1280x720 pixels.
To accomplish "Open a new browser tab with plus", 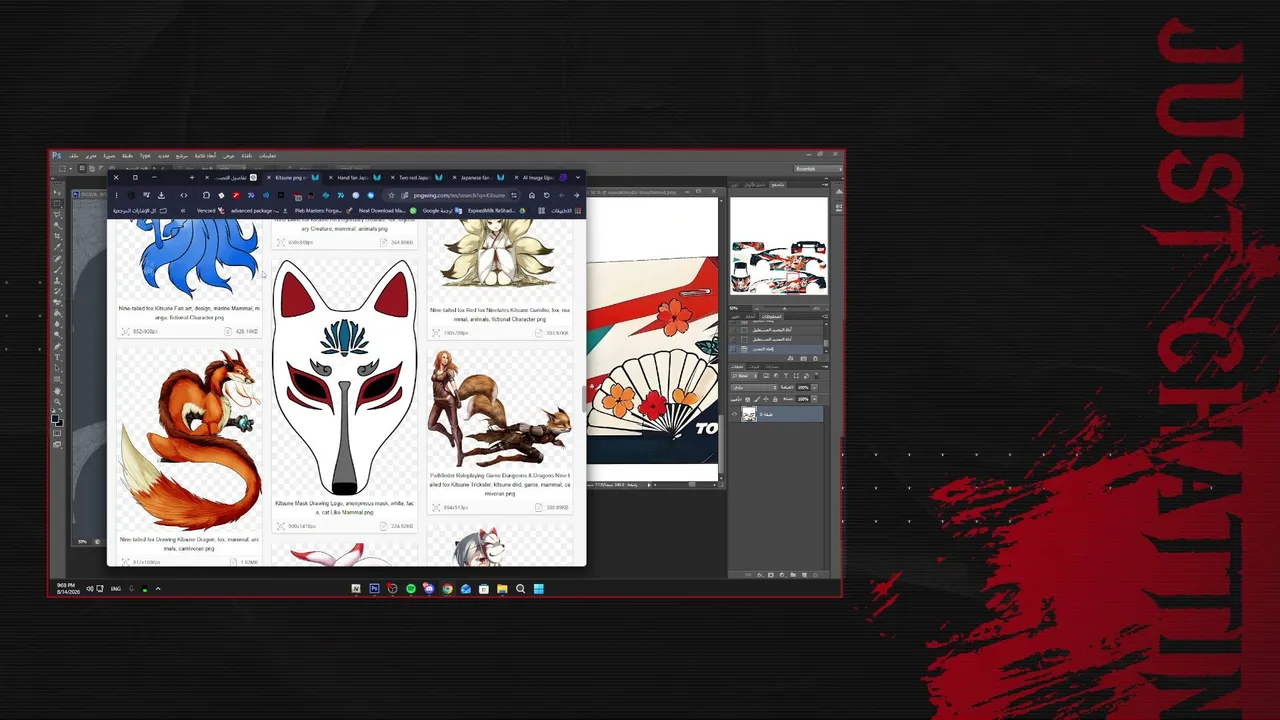I will pyautogui.click(x=192, y=178).
